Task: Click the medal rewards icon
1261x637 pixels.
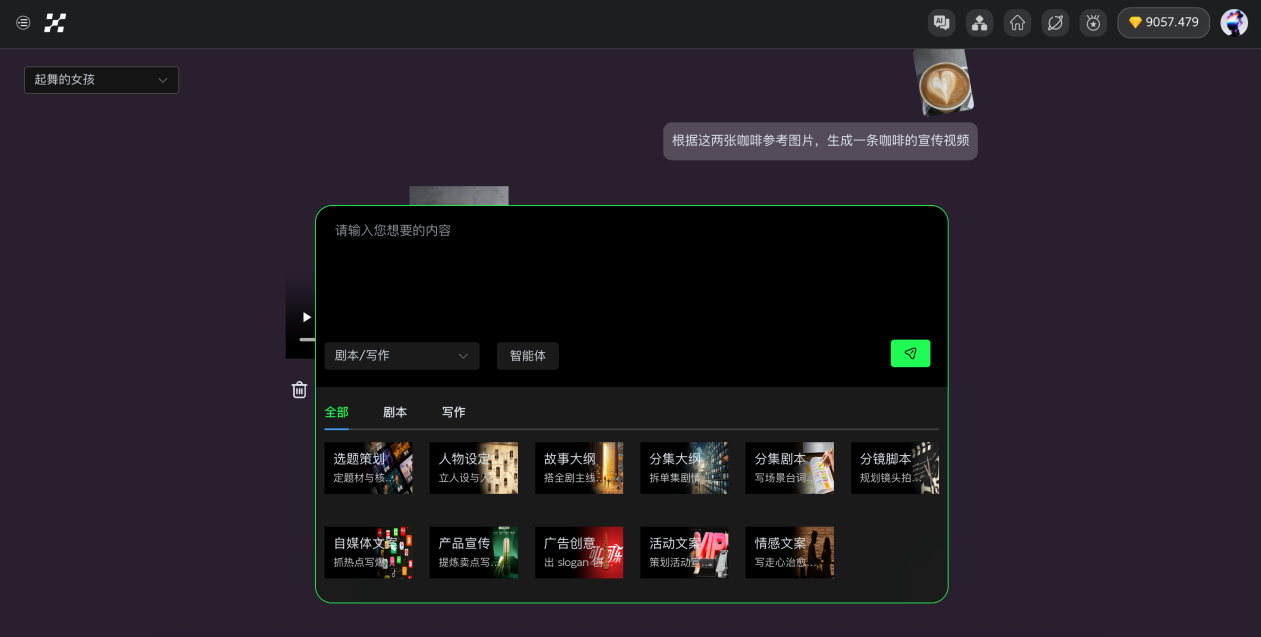Action: pos(1093,23)
